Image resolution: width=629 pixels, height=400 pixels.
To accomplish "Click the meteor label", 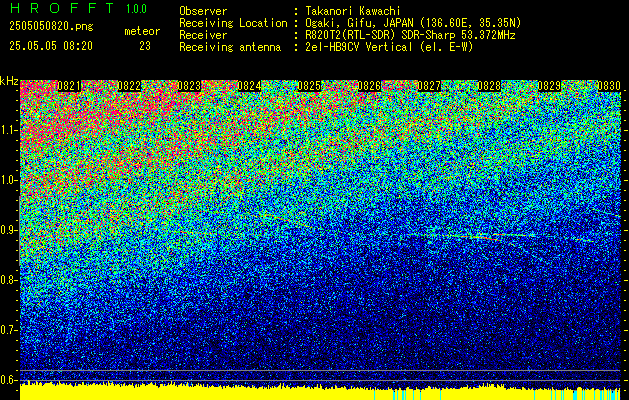I will pos(142,31).
